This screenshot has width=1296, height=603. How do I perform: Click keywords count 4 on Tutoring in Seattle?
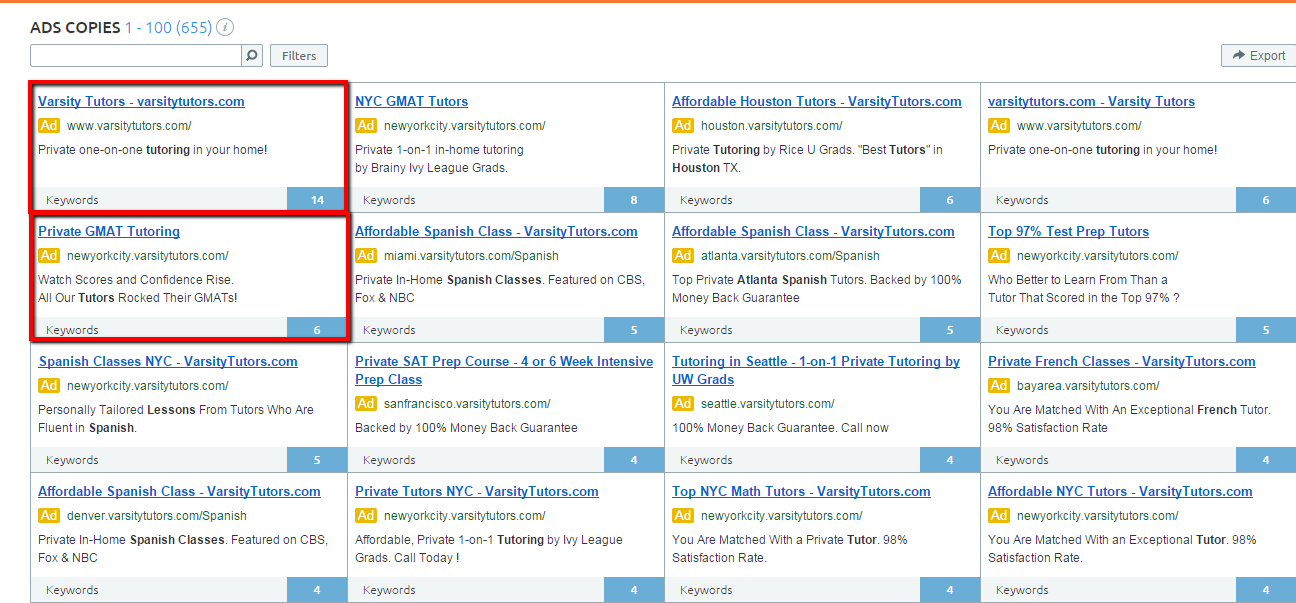point(950,460)
